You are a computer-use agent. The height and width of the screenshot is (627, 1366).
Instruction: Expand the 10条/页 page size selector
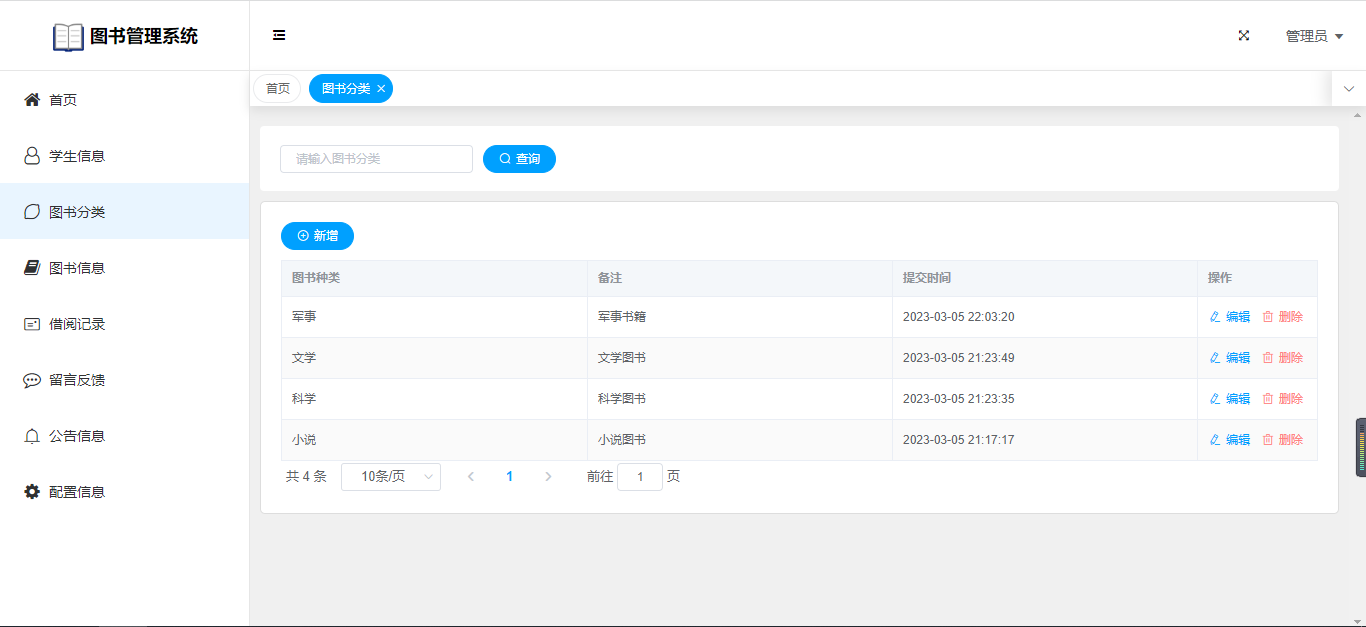(x=391, y=477)
